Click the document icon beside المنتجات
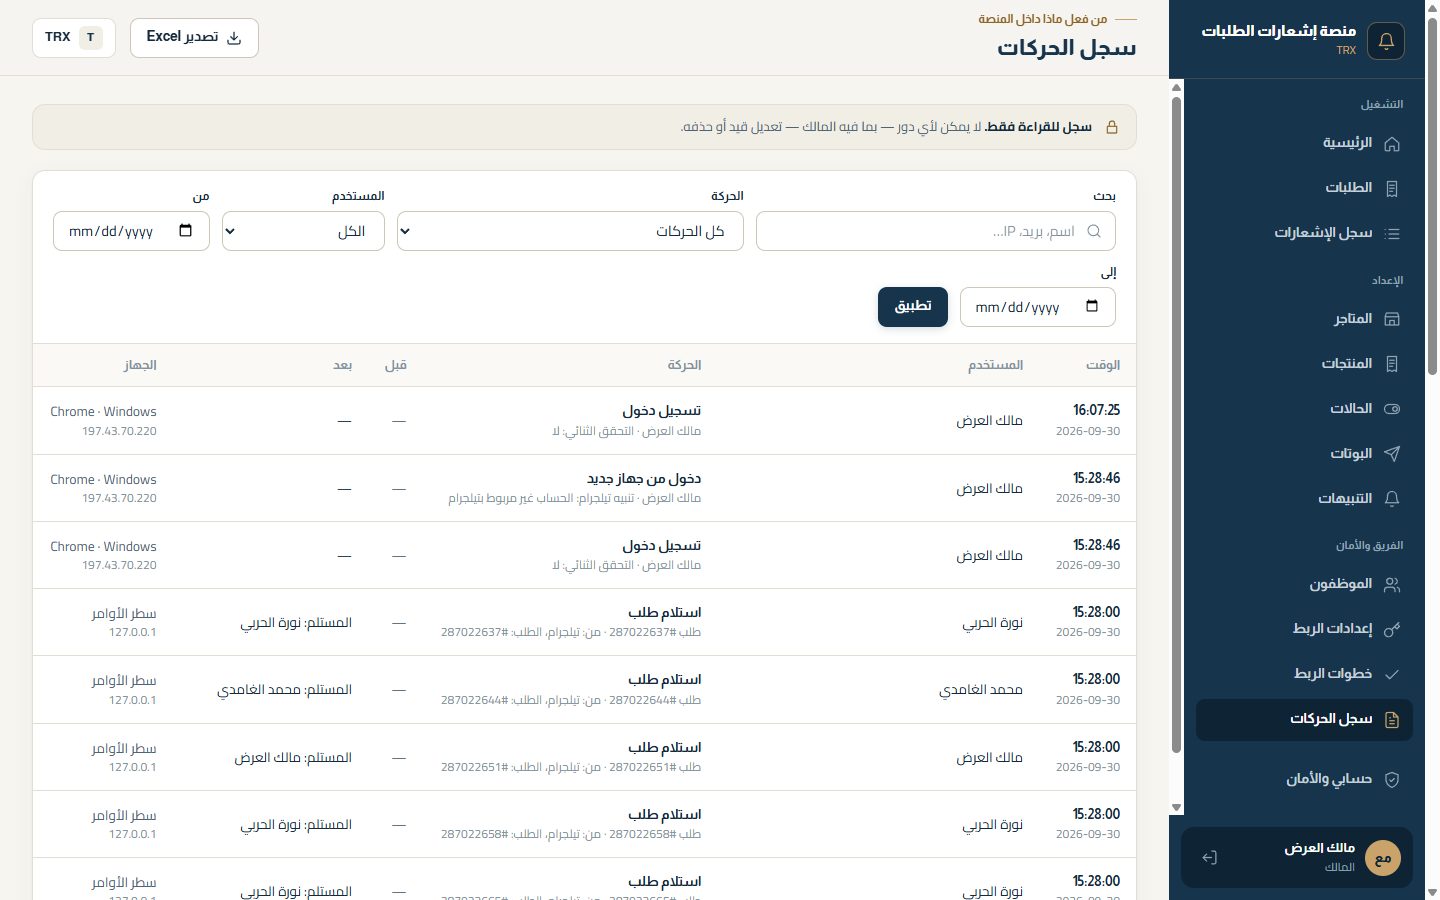This screenshot has width=1440, height=900. click(x=1391, y=364)
